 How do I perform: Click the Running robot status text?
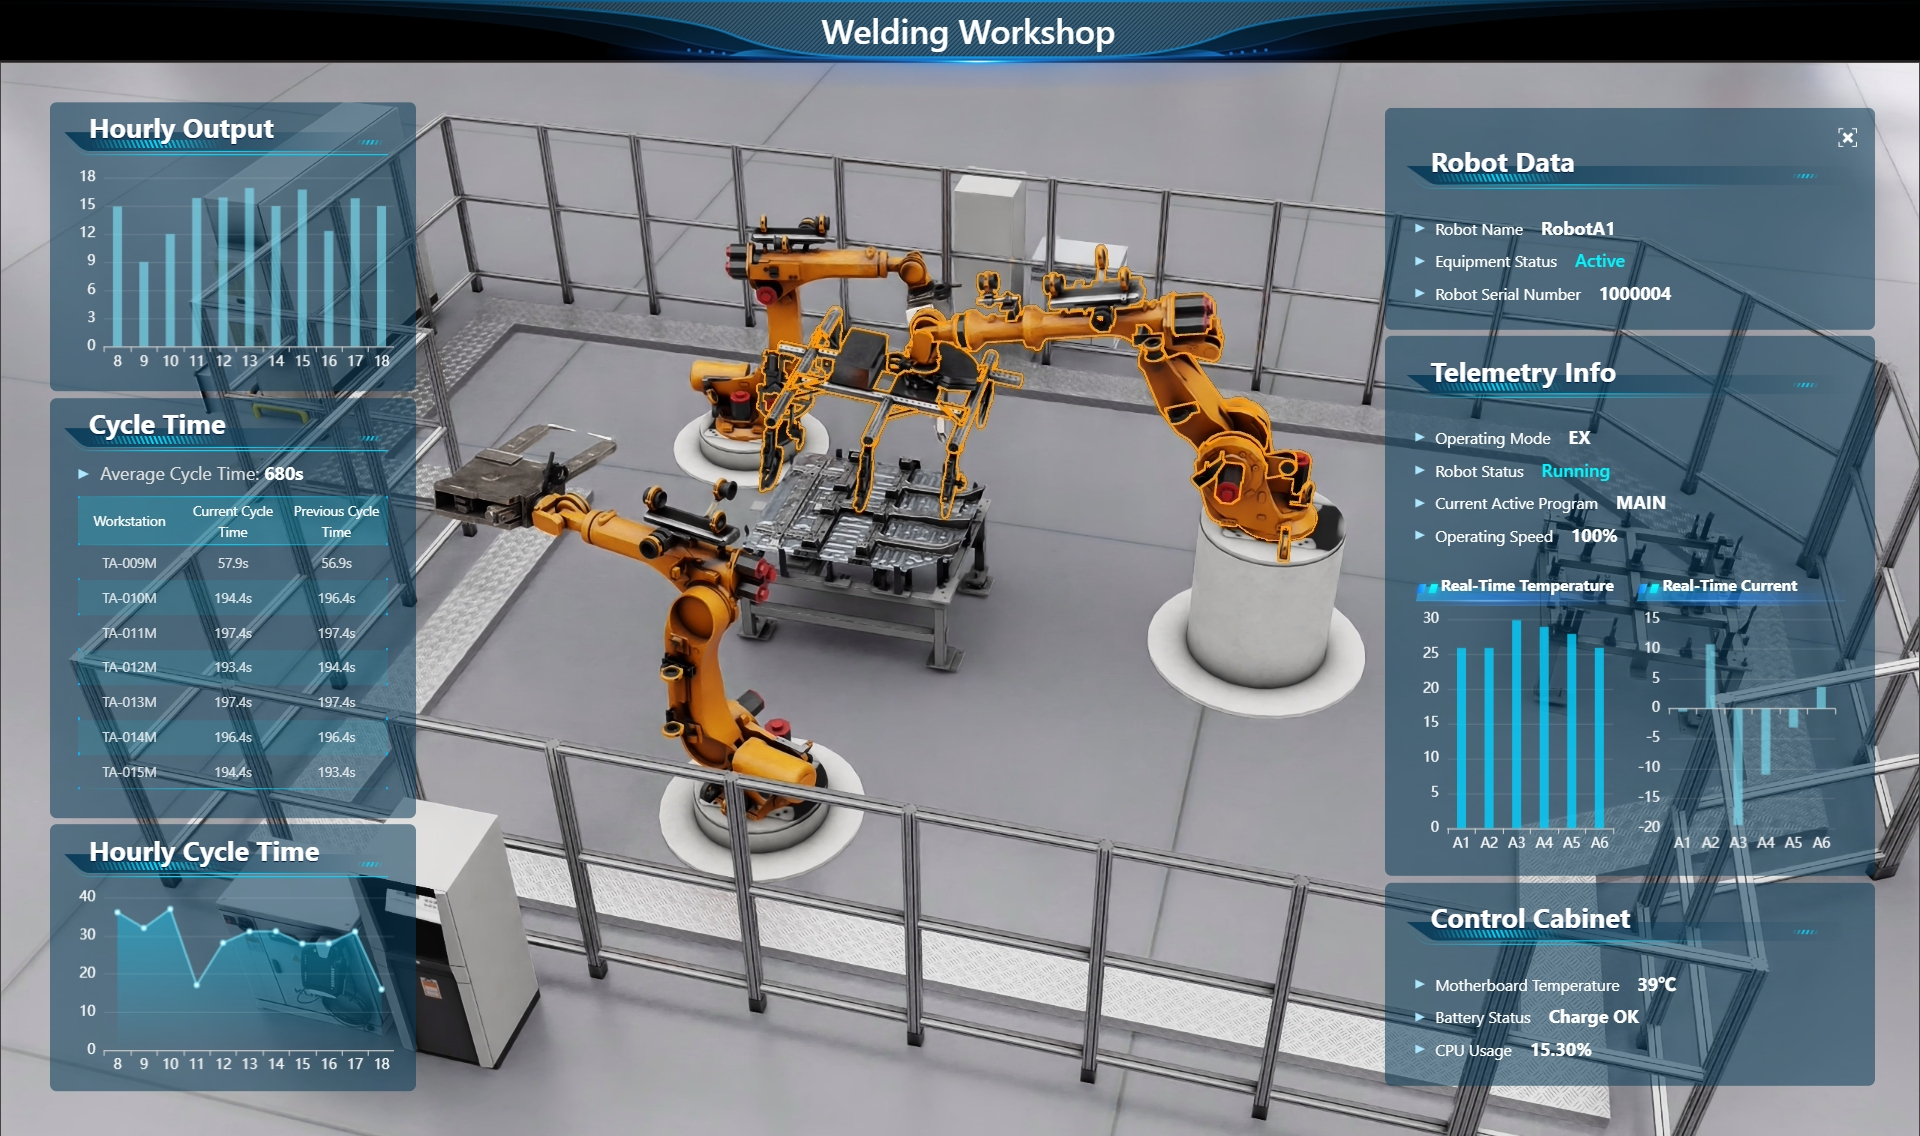coord(1575,471)
